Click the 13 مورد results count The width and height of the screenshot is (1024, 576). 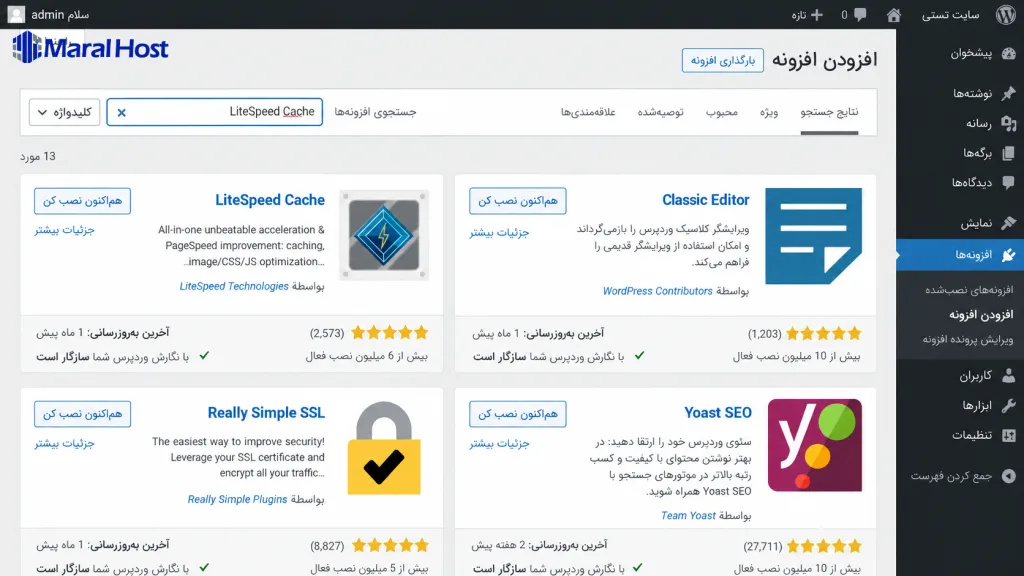click(38, 157)
